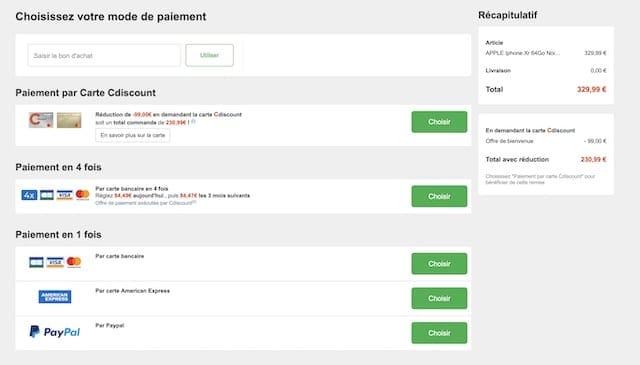The height and width of the screenshot is (365, 640).
Task: Choose payment 'Par Paypal'
Action: (x=439, y=333)
